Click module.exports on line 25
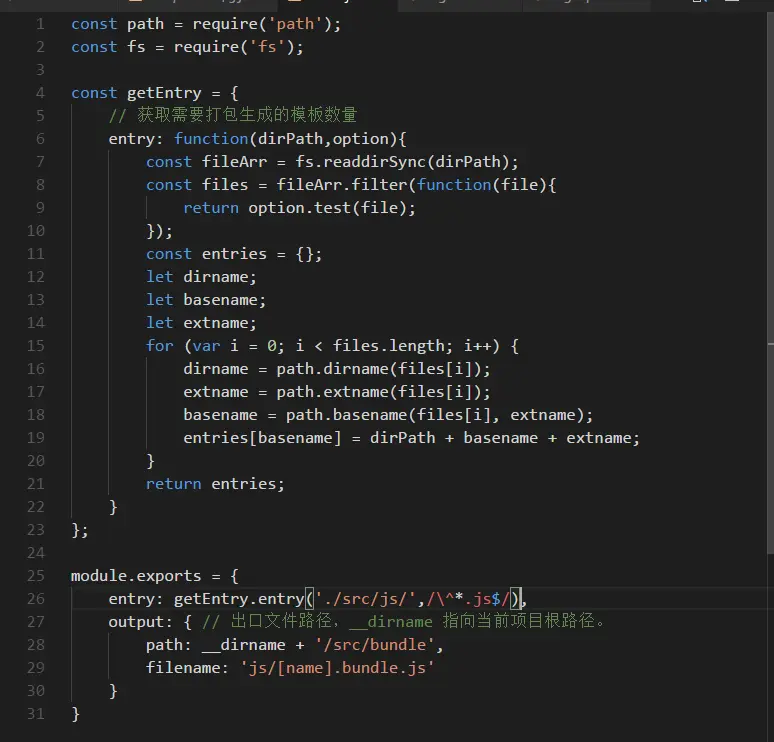Screen dimensions: 774x742 pos(136,576)
